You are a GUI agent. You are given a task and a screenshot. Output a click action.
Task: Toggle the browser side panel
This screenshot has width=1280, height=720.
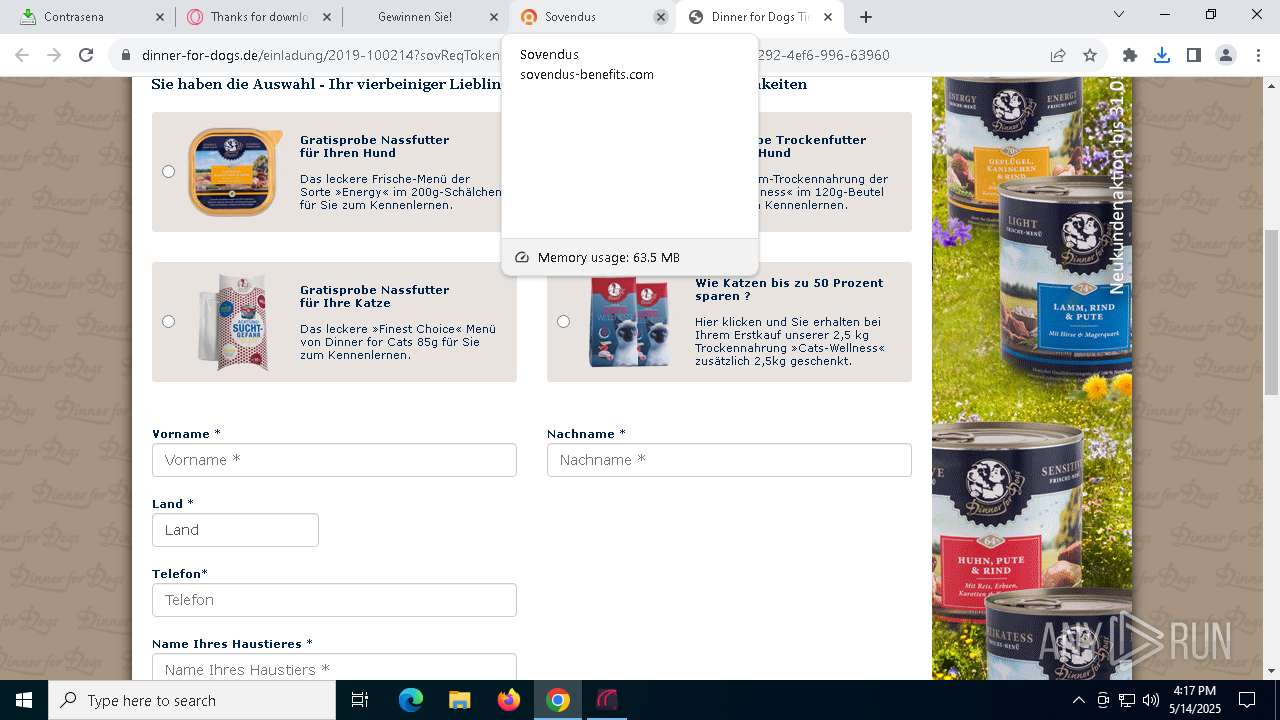point(1194,55)
